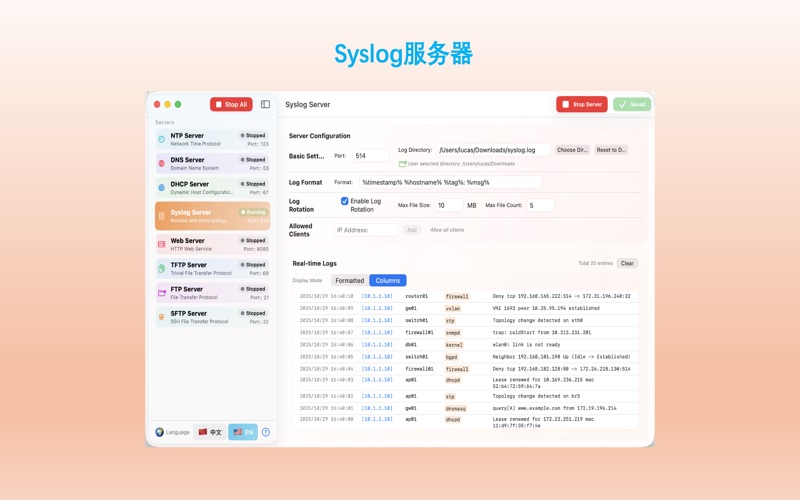This screenshot has height=500, width=800.
Task: Click the Log Format field
Action: (x=451, y=182)
